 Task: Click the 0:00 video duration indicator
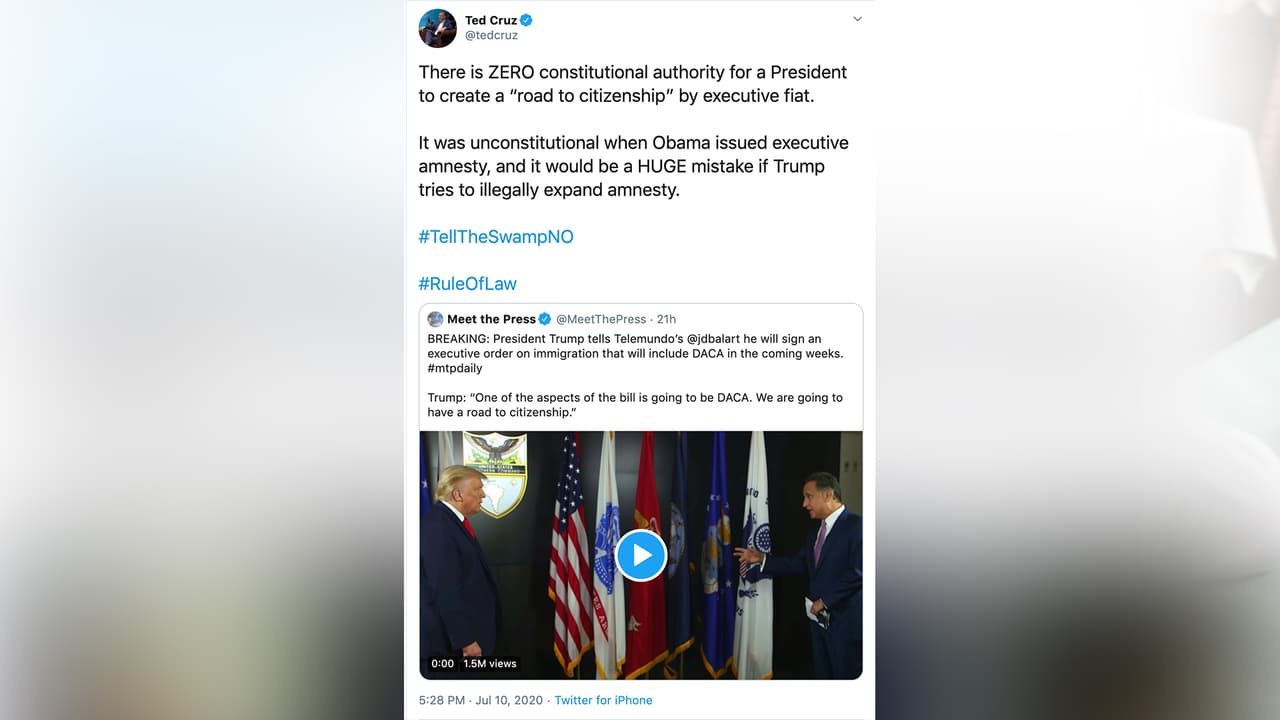pos(441,663)
